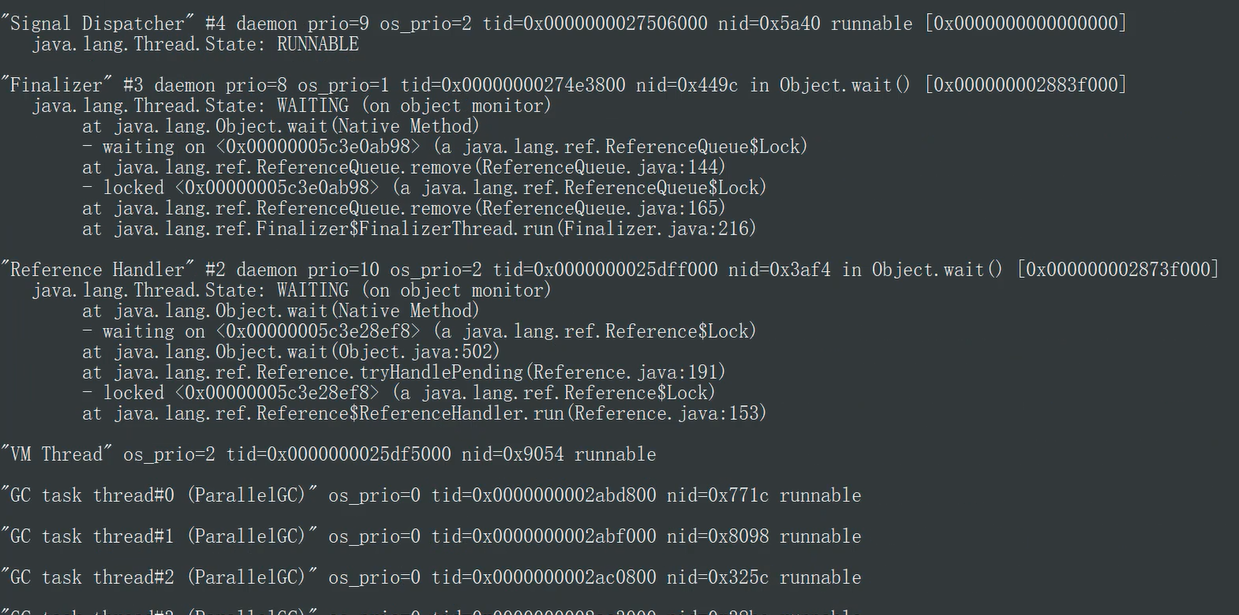This screenshot has width=1239, height=615.
Task: Click the ReferenceHandler.run Reference.java:153 frame
Action: 424,413
